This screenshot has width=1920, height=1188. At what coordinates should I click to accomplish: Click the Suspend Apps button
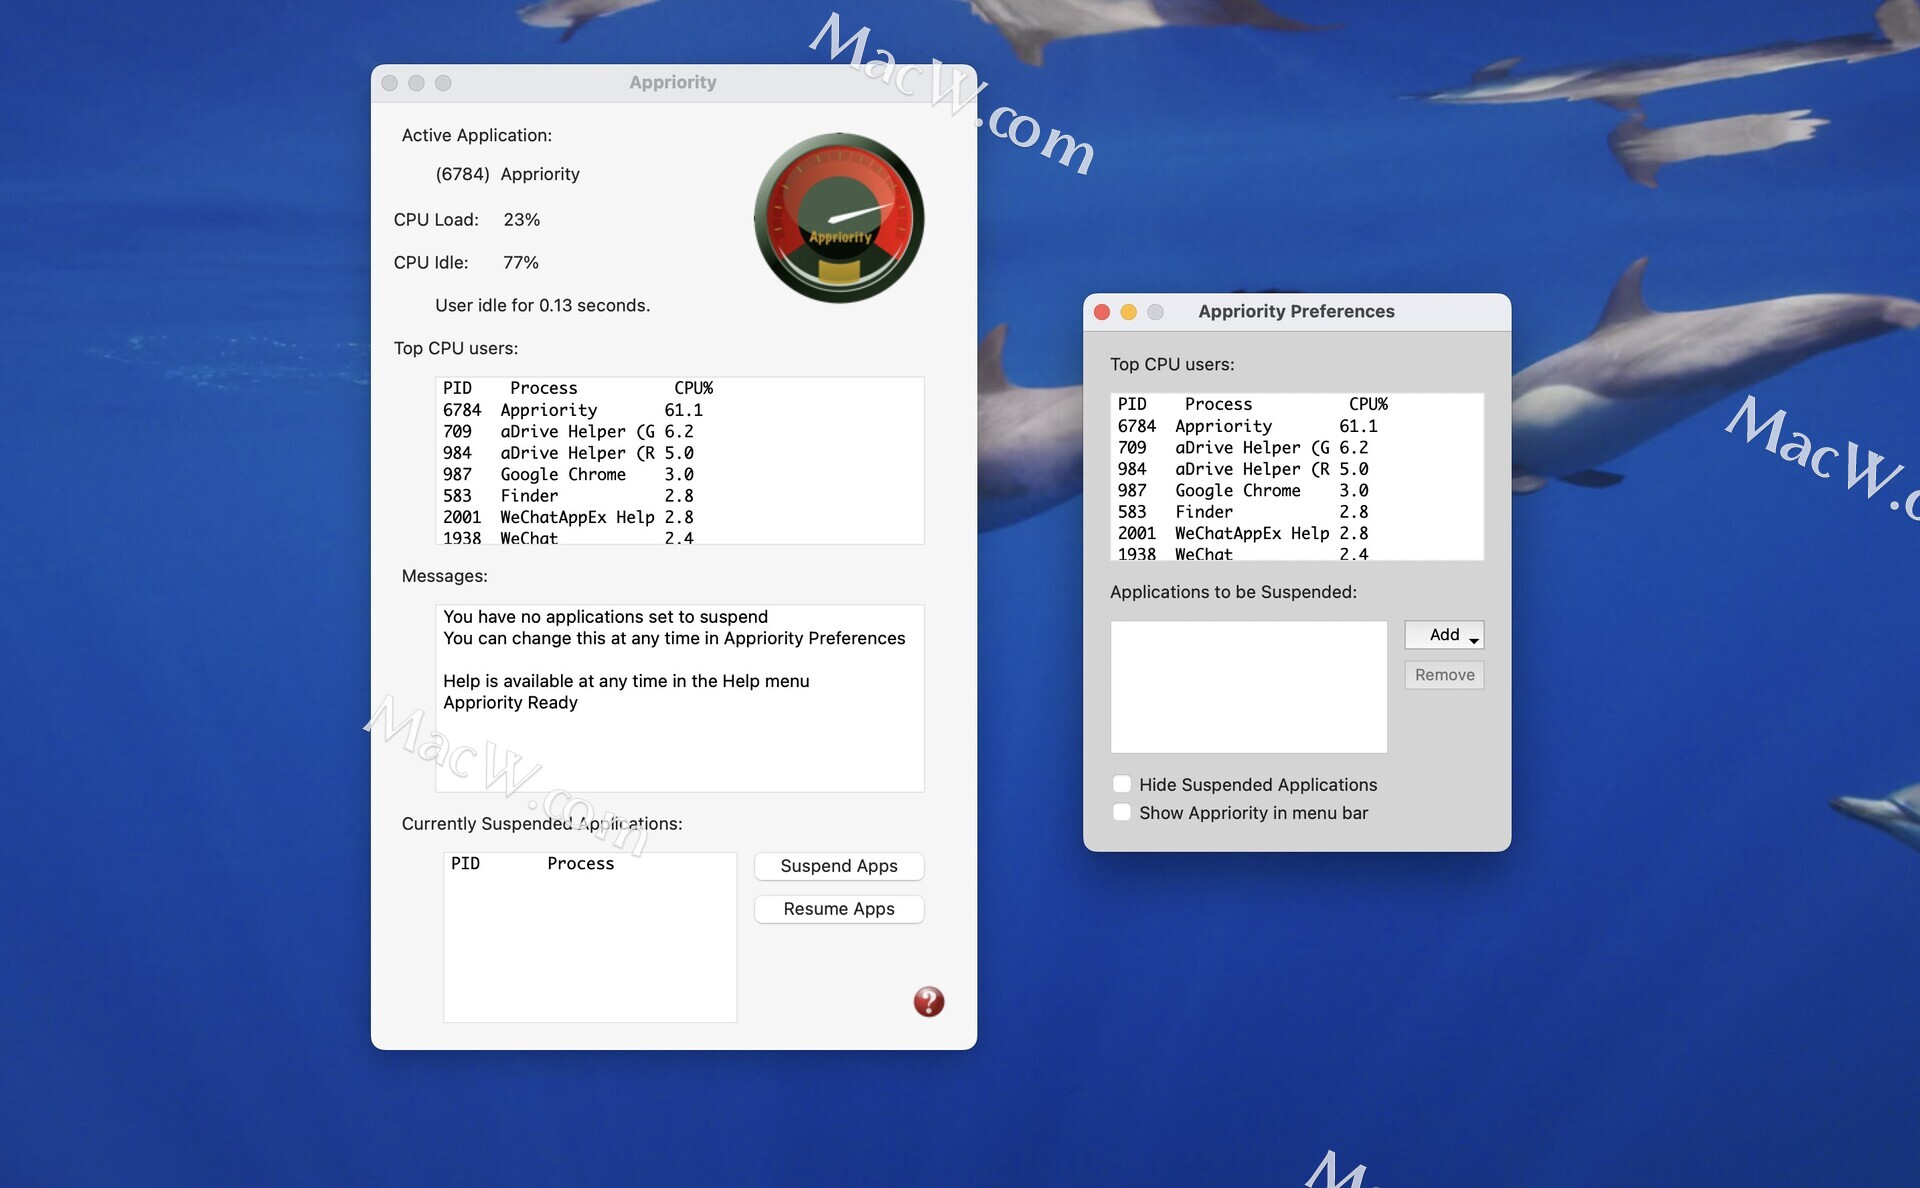coord(838,866)
